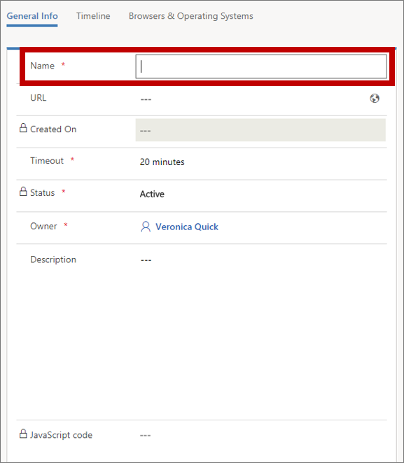Click the Timeout value 20 minutes
404x463 pixels.
[x=162, y=162]
